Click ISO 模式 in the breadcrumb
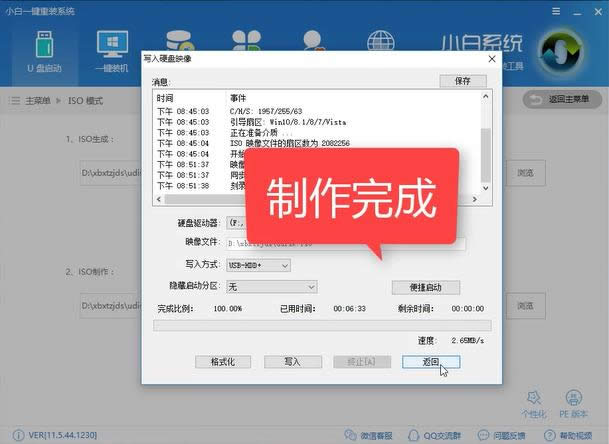The image size is (609, 444). tap(85, 101)
